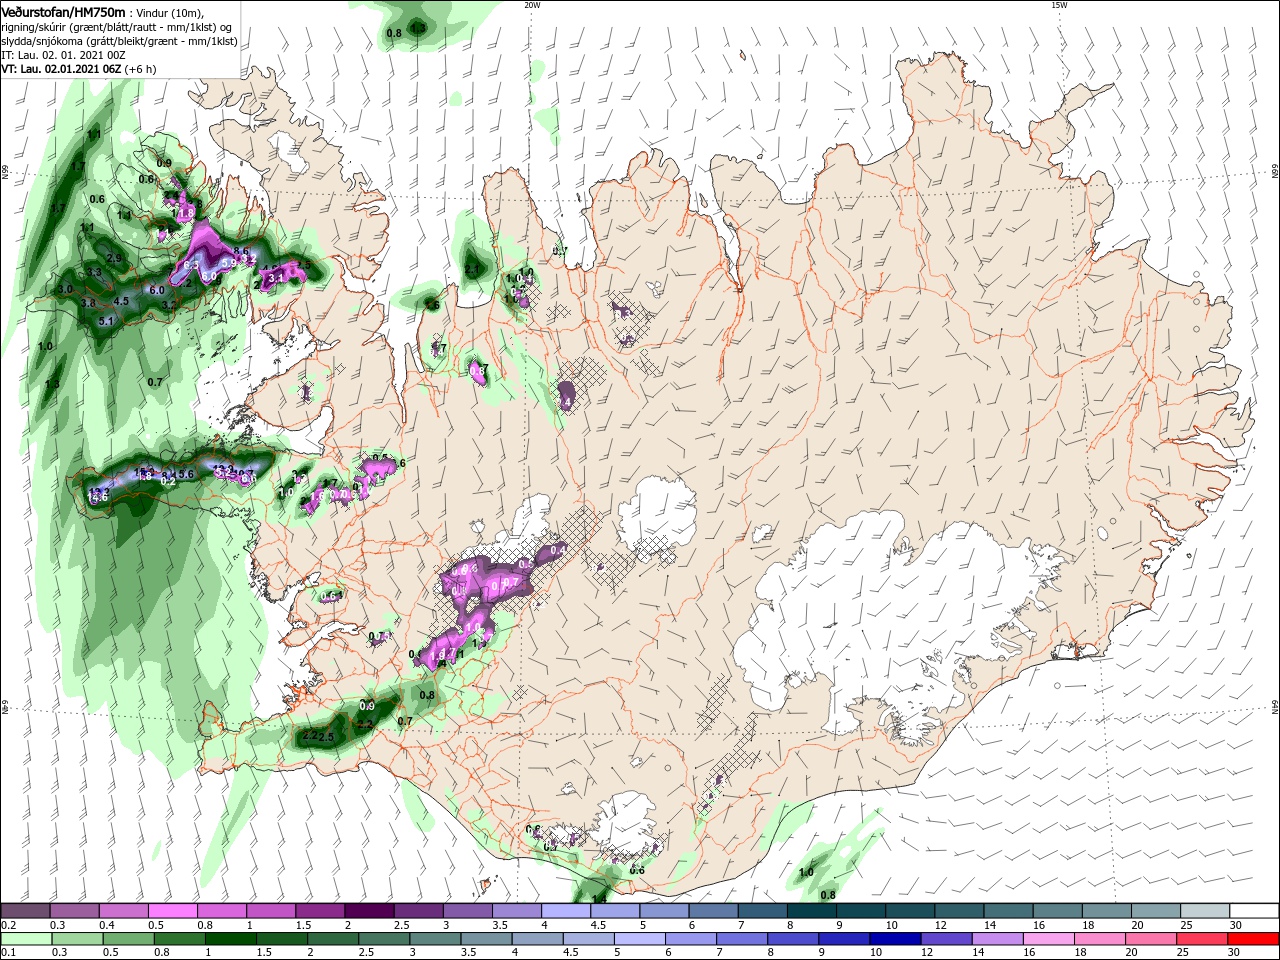Pick the violet rain swatch labeled 14
The height and width of the screenshot is (960, 1280).
pyautogui.click(x=996, y=939)
